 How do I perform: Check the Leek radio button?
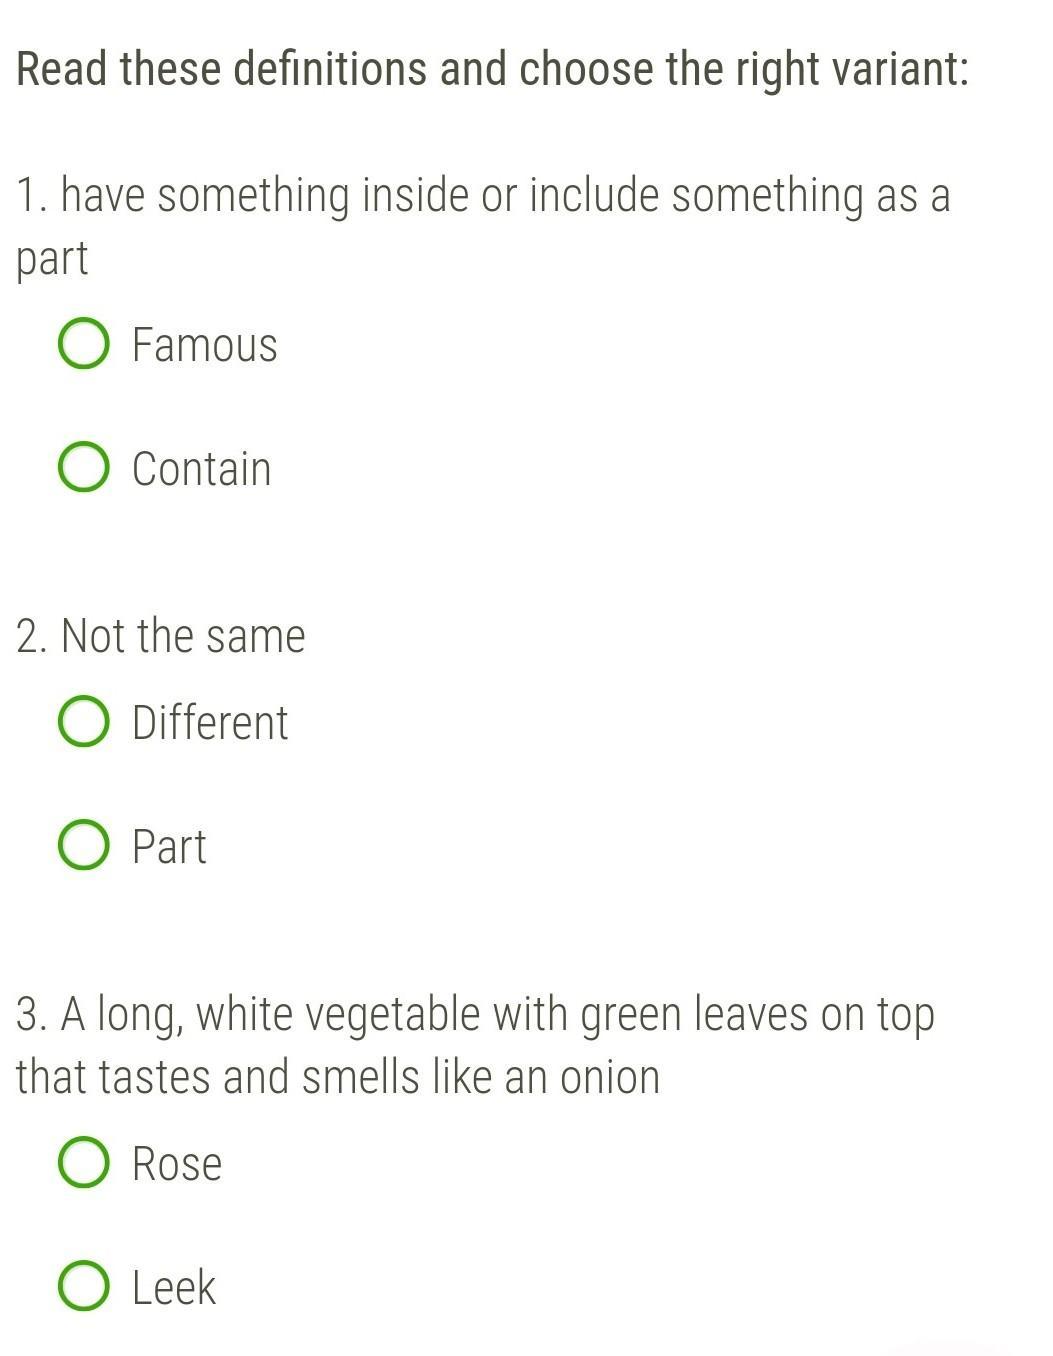click(x=84, y=1287)
